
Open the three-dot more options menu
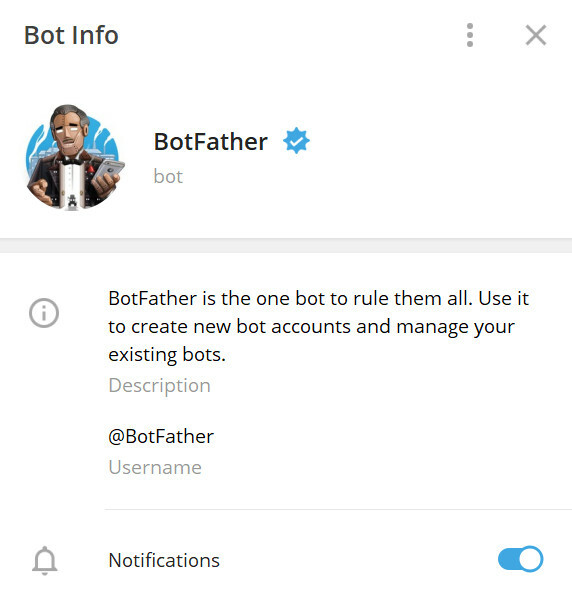[470, 35]
